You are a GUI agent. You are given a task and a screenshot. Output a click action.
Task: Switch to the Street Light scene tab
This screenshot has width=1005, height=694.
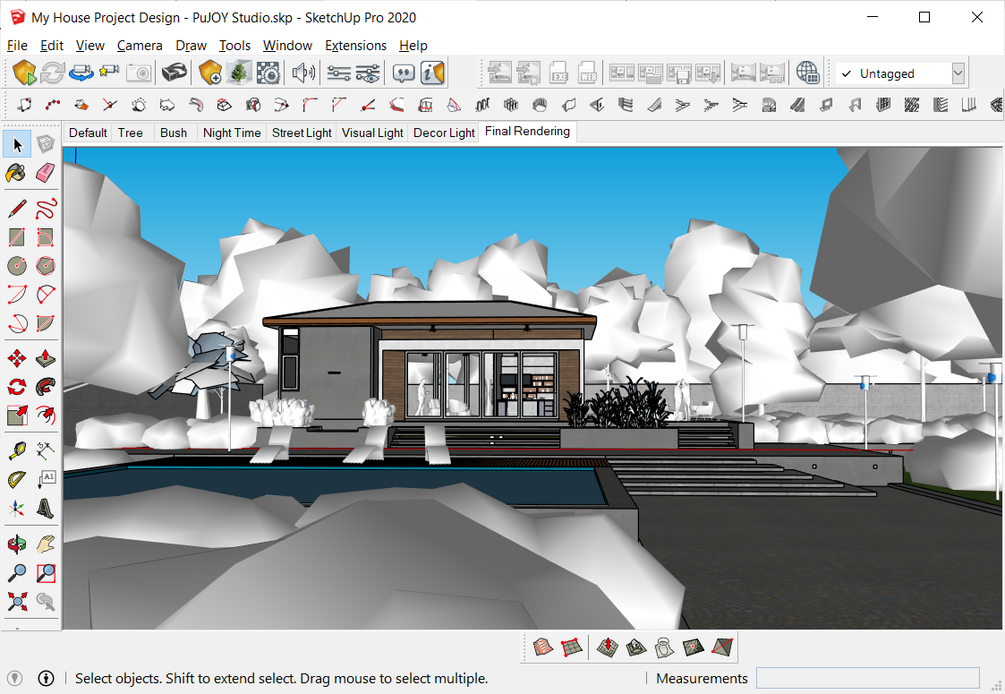pyautogui.click(x=301, y=133)
